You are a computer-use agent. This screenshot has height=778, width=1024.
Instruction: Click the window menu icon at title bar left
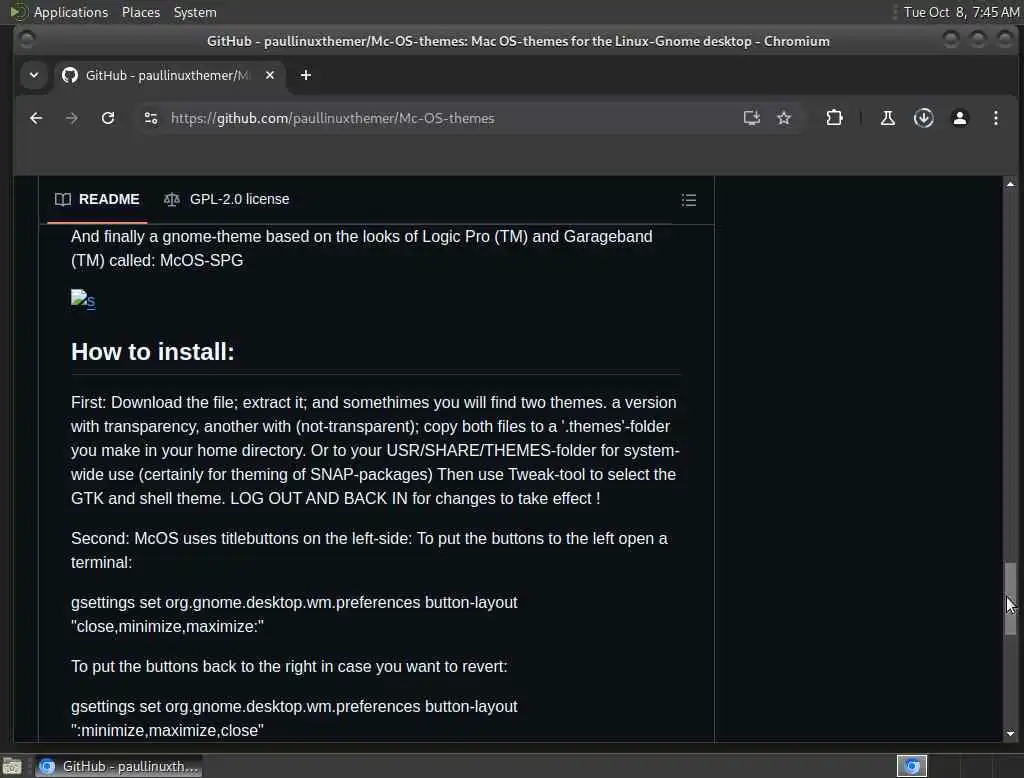click(27, 41)
